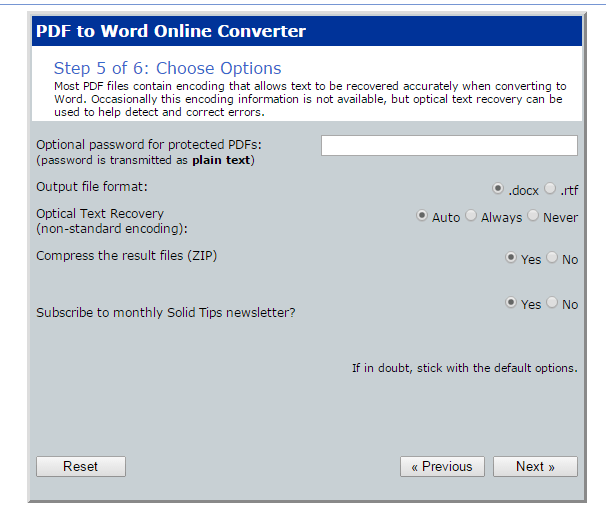
Task: Choose No for Solid Tips newsletter subscription
Action: [x=552, y=303]
